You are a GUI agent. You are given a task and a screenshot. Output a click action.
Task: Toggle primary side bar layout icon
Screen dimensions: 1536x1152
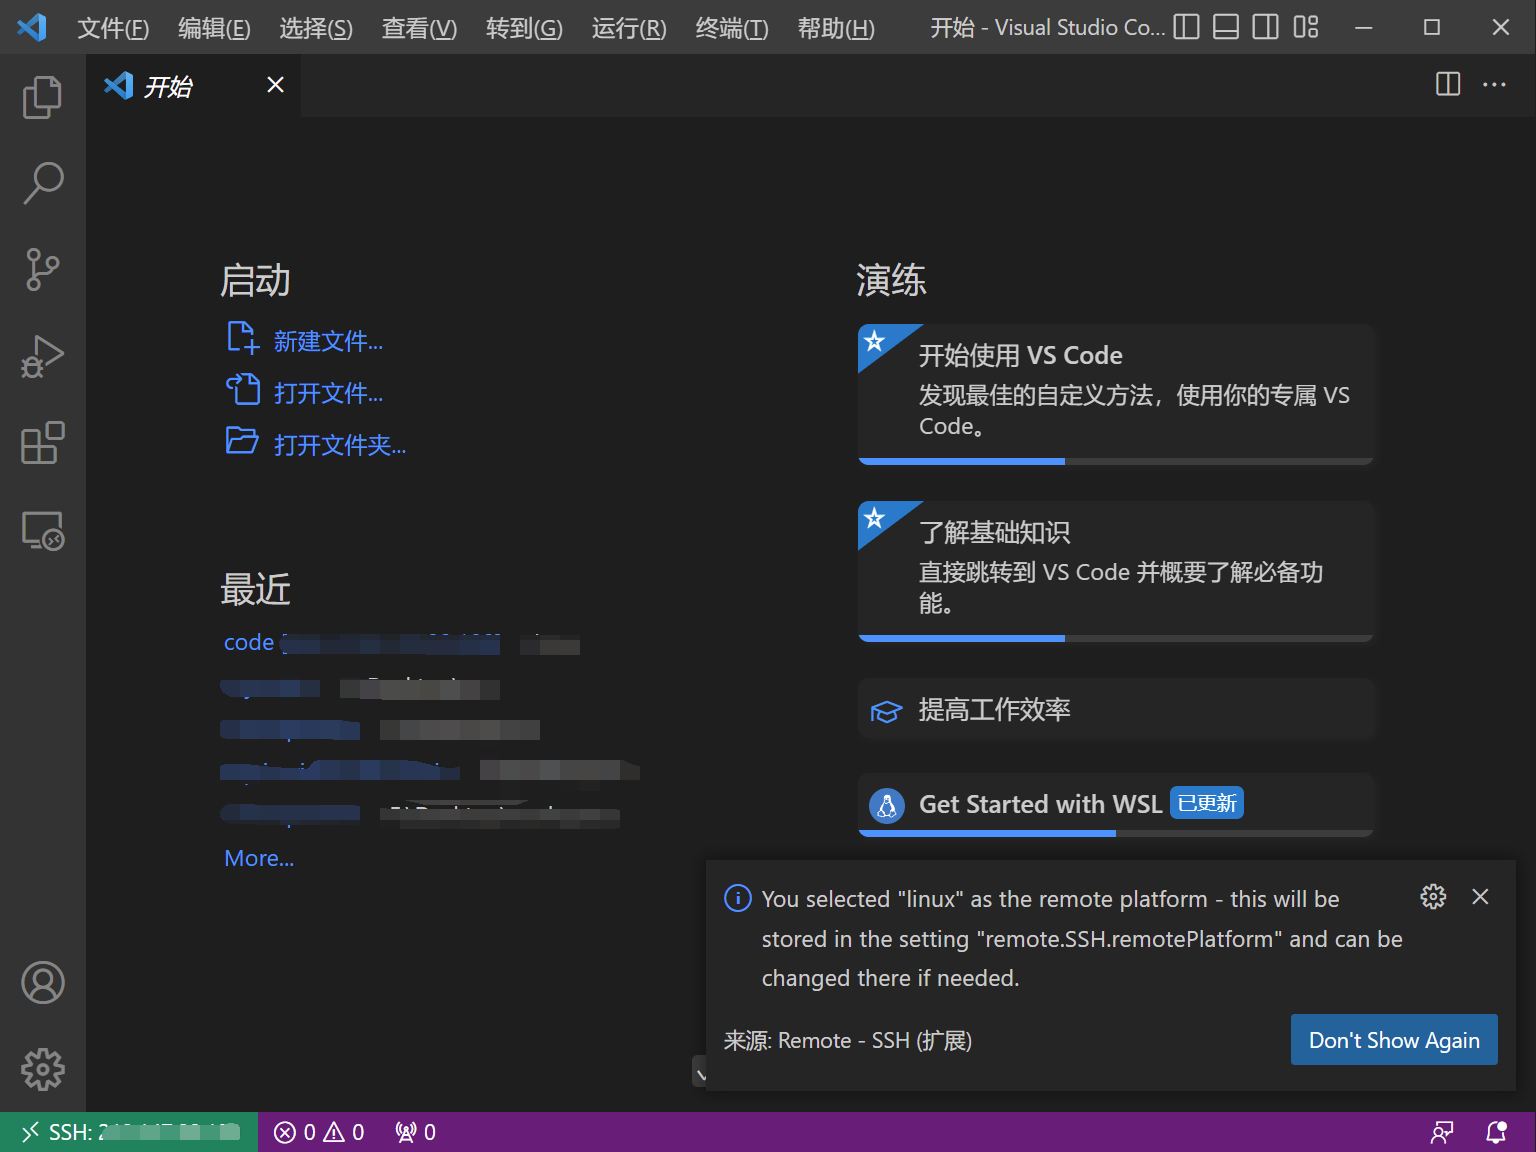pyautogui.click(x=1186, y=27)
